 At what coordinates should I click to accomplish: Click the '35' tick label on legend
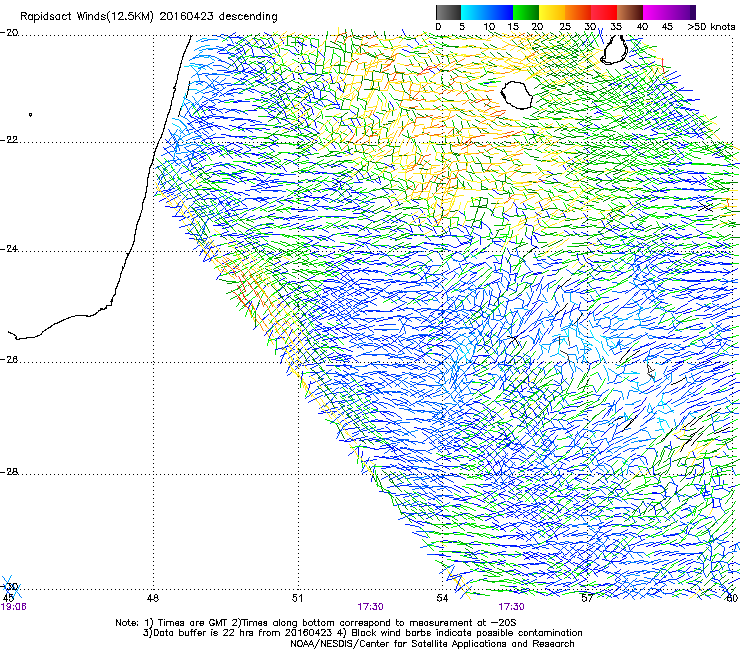pyautogui.click(x=616, y=27)
